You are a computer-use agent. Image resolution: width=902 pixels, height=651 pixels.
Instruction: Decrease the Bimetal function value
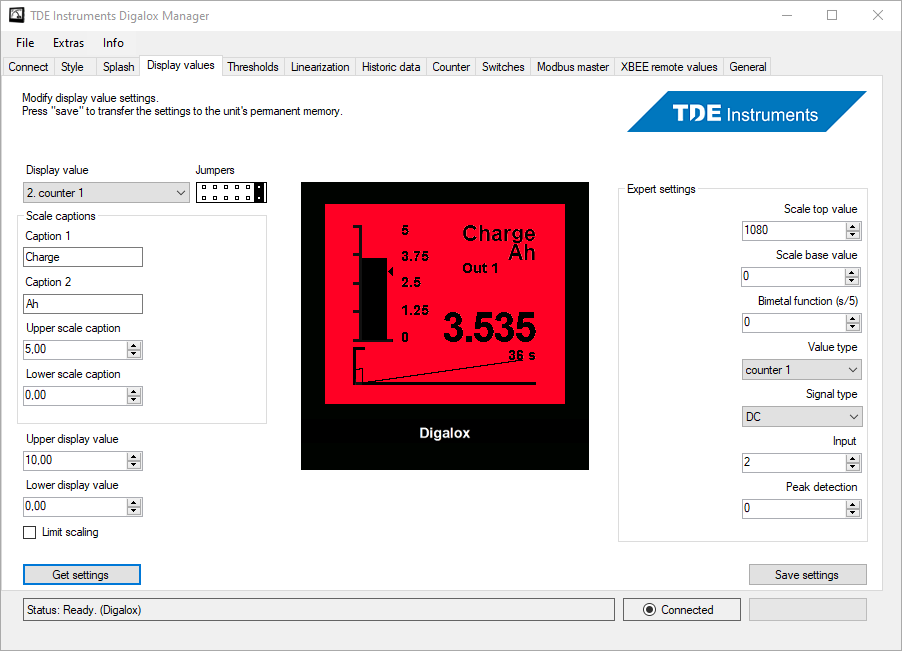[853, 327]
